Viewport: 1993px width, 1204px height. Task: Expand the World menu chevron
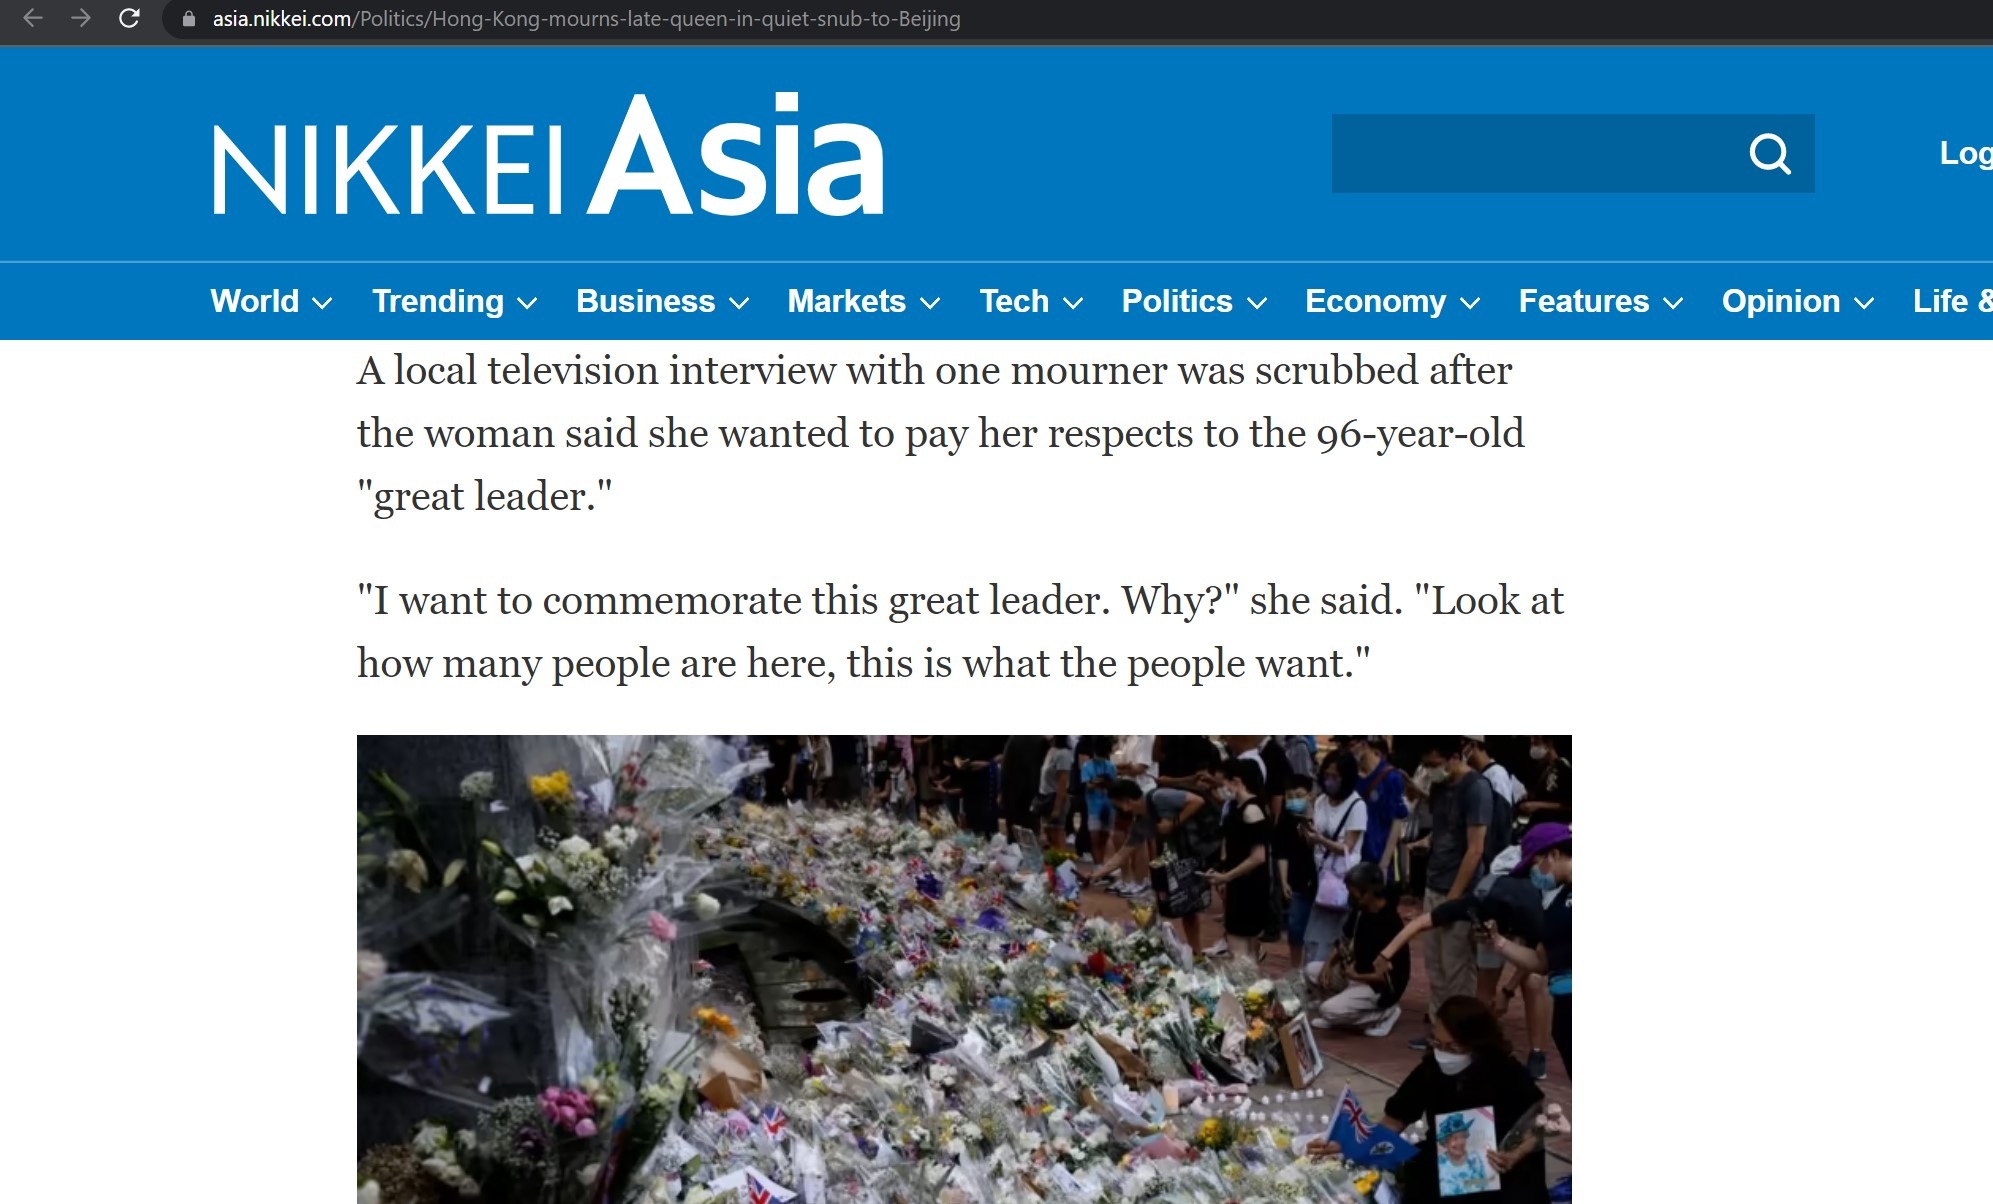tap(322, 303)
